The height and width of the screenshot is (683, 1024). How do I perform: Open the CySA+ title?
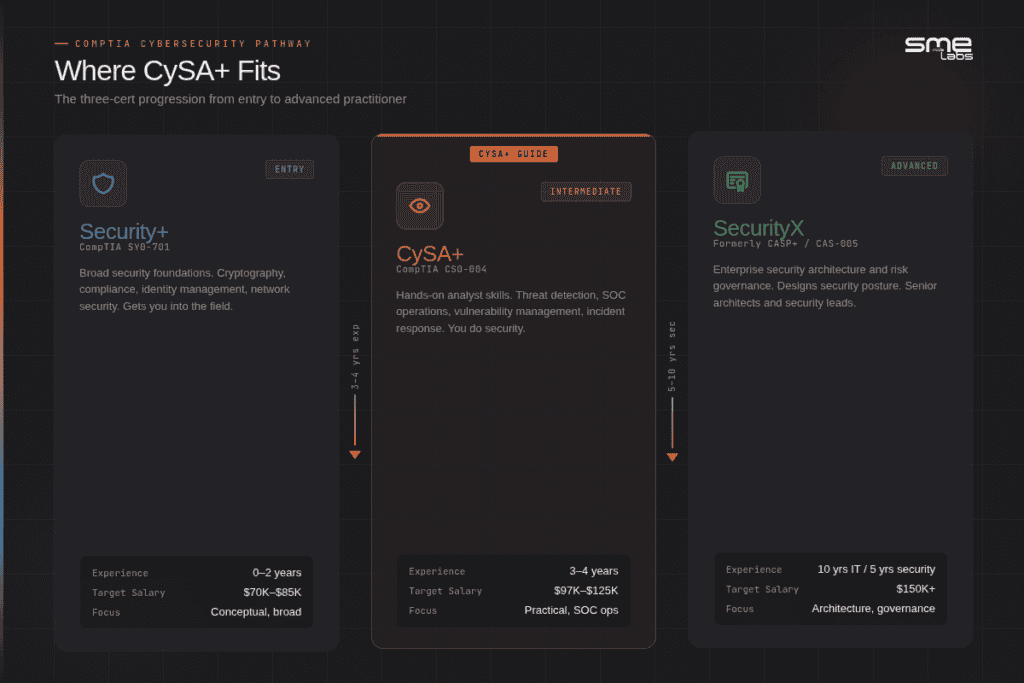429,253
